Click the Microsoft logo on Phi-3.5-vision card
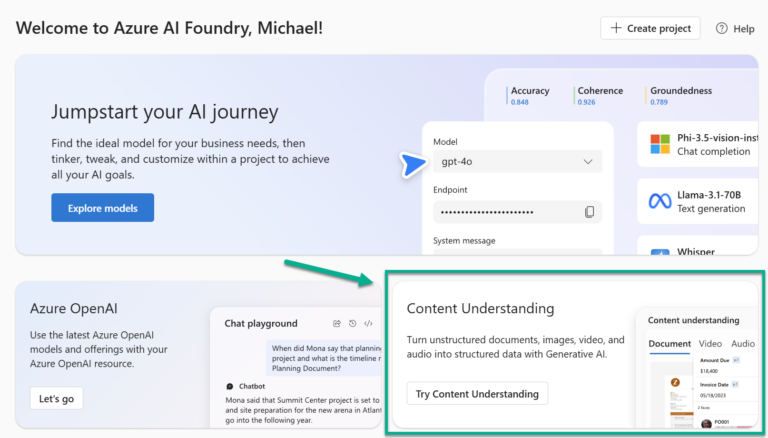 click(660, 144)
